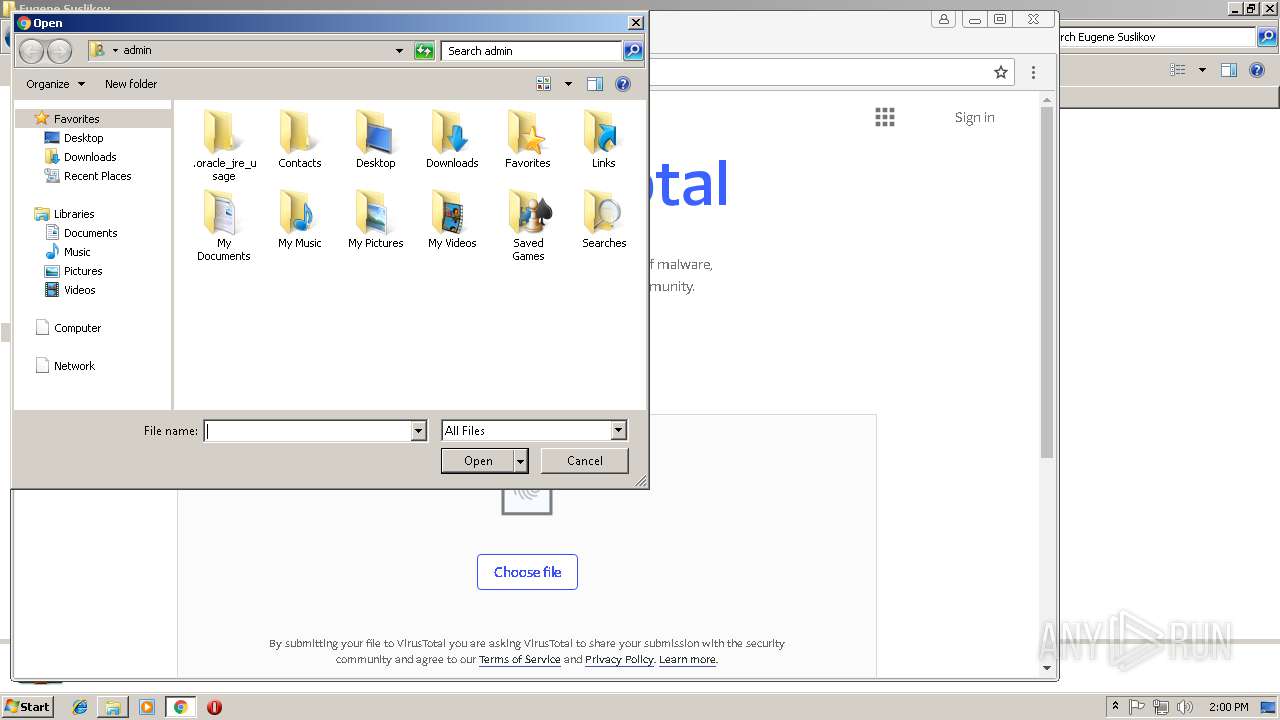
Task: Select the My Documents folder icon
Action: click(224, 225)
